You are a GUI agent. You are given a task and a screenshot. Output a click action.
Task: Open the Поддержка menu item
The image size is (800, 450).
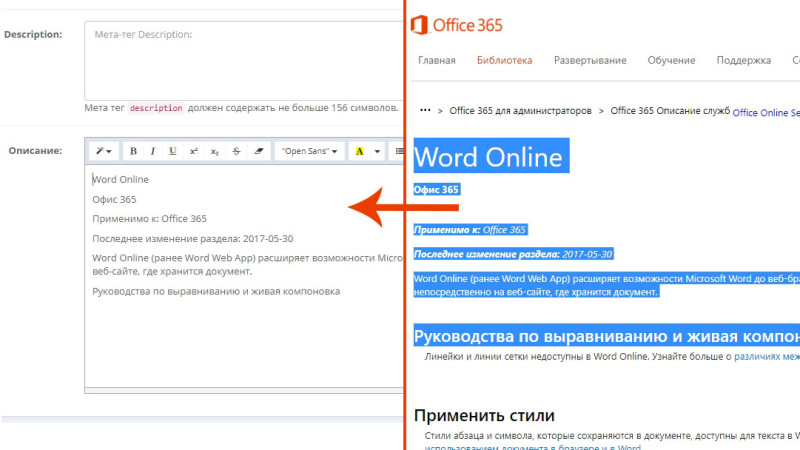743,60
